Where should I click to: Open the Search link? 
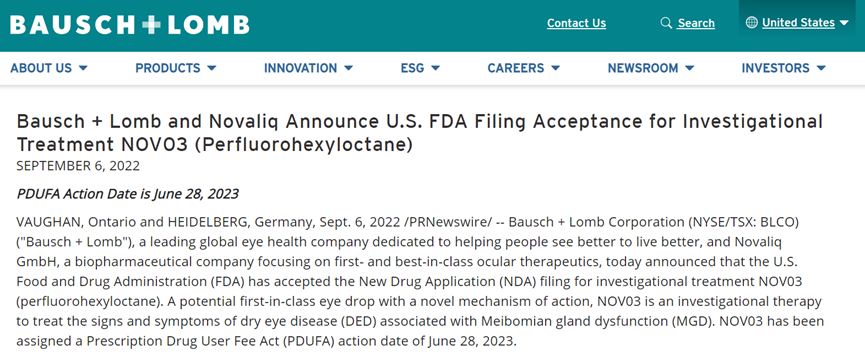696,23
